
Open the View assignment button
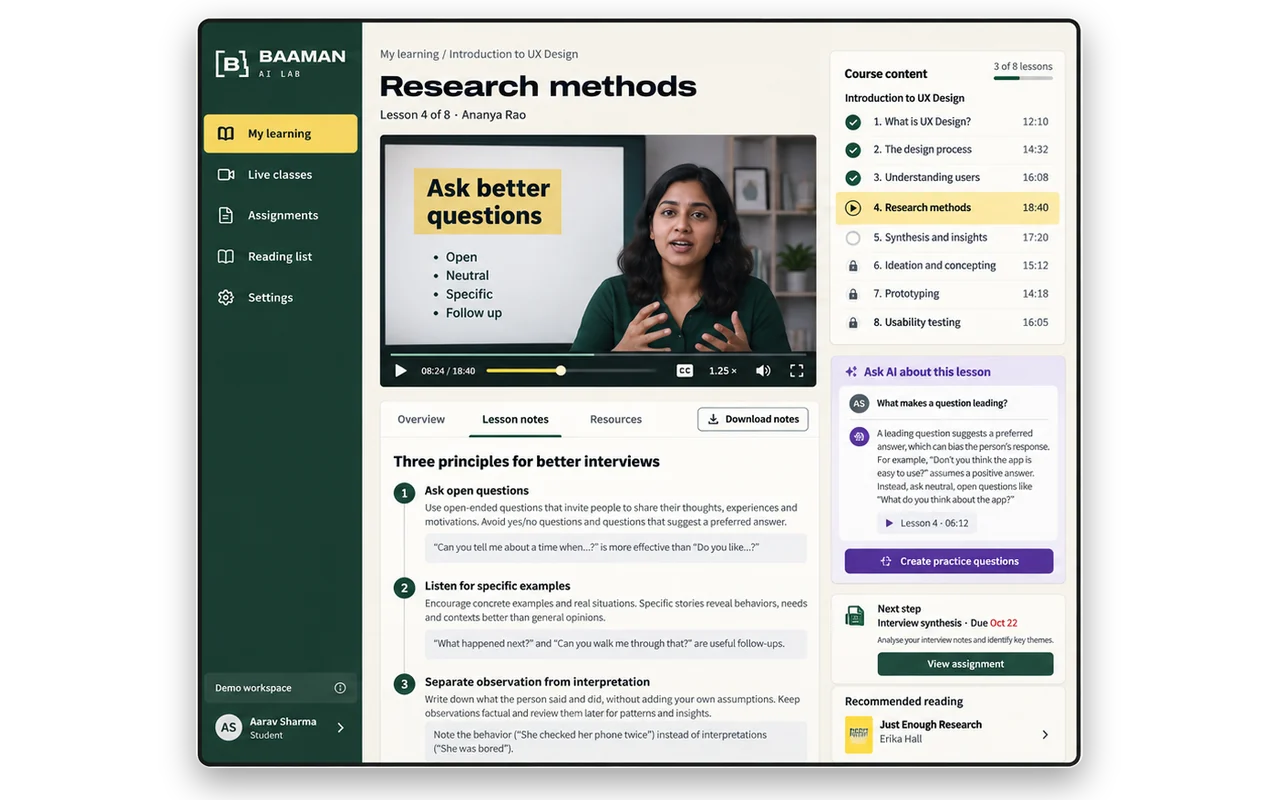tap(965, 664)
